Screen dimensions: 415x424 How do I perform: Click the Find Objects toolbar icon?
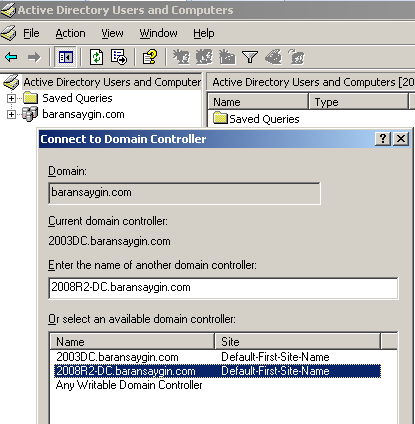pyautogui.click(x=273, y=57)
